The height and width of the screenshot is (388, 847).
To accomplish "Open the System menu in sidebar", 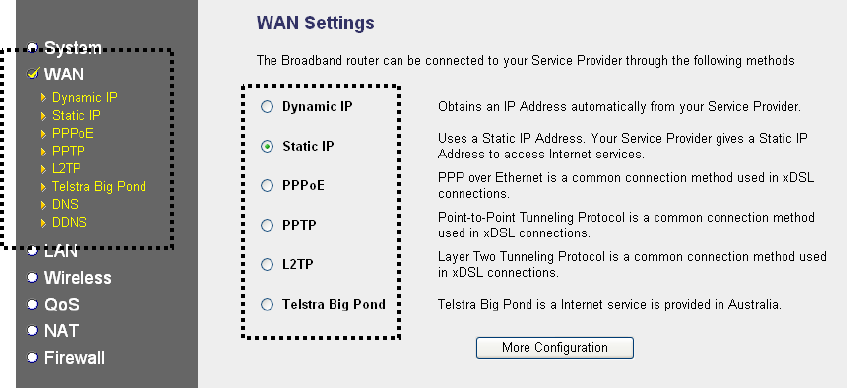I will [x=72, y=48].
